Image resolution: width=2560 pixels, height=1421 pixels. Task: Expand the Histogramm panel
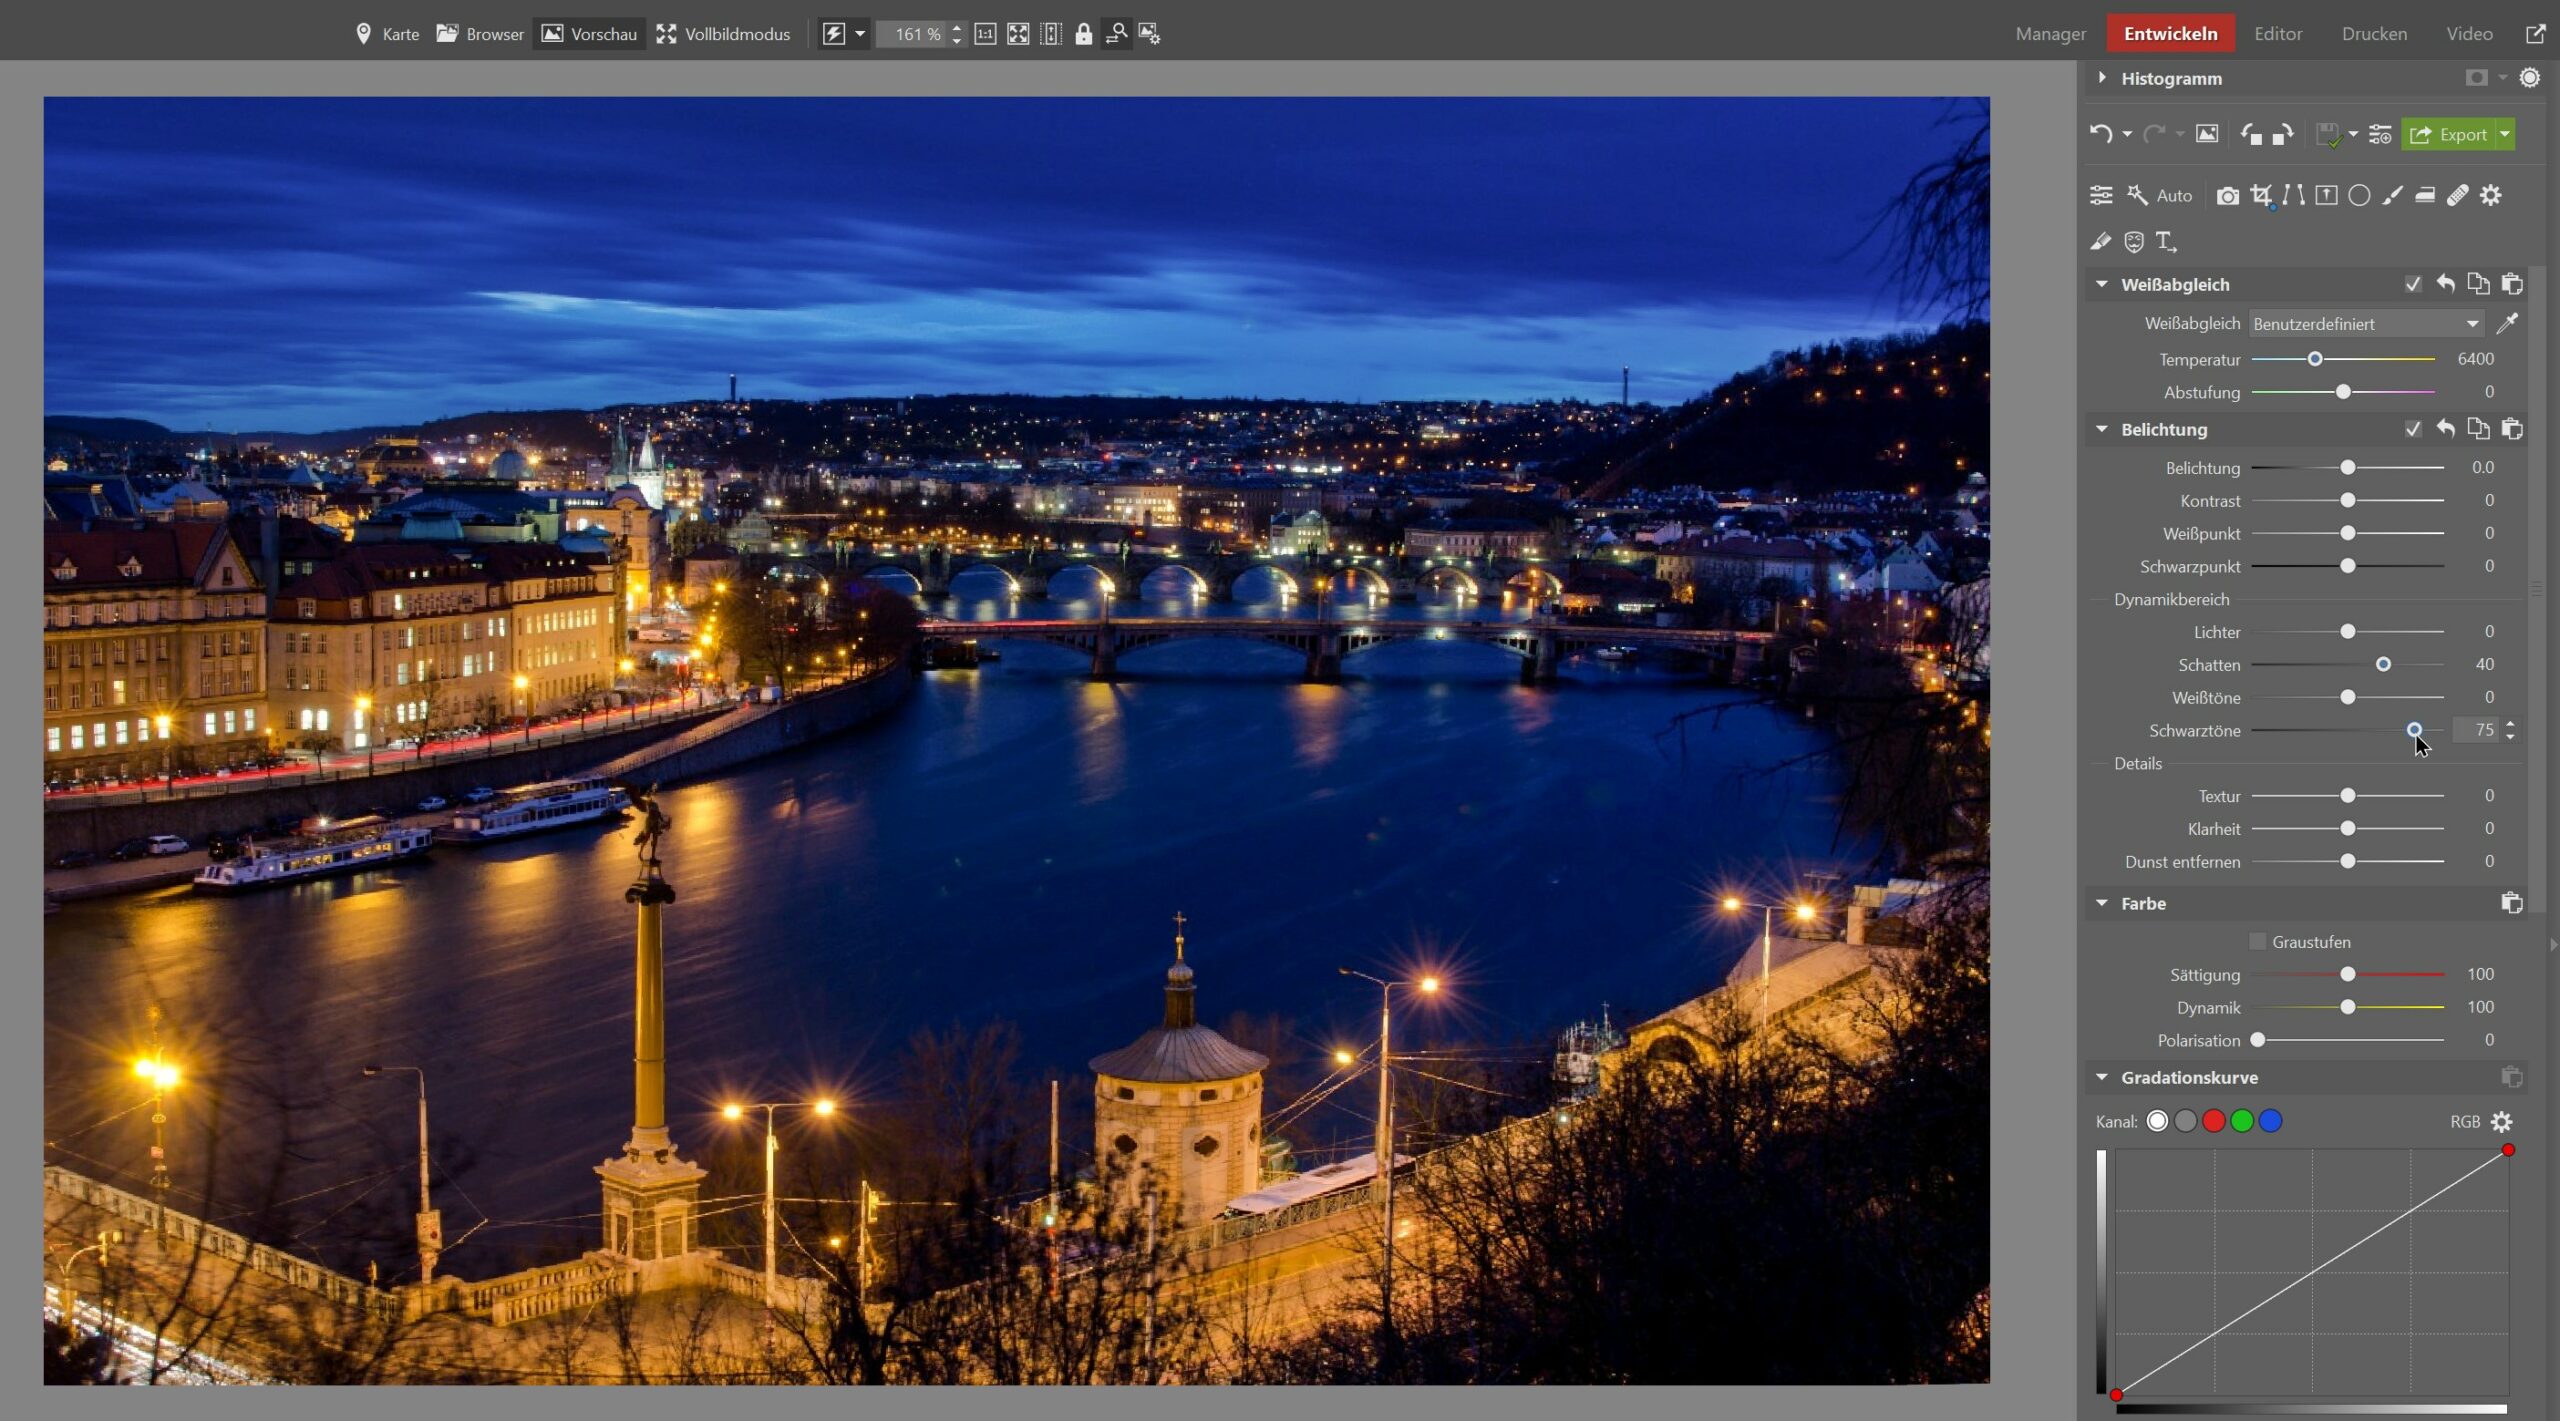click(x=2102, y=78)
